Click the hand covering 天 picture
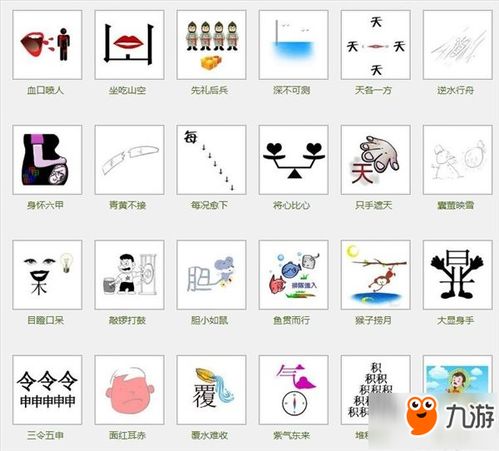 [376, 160]
